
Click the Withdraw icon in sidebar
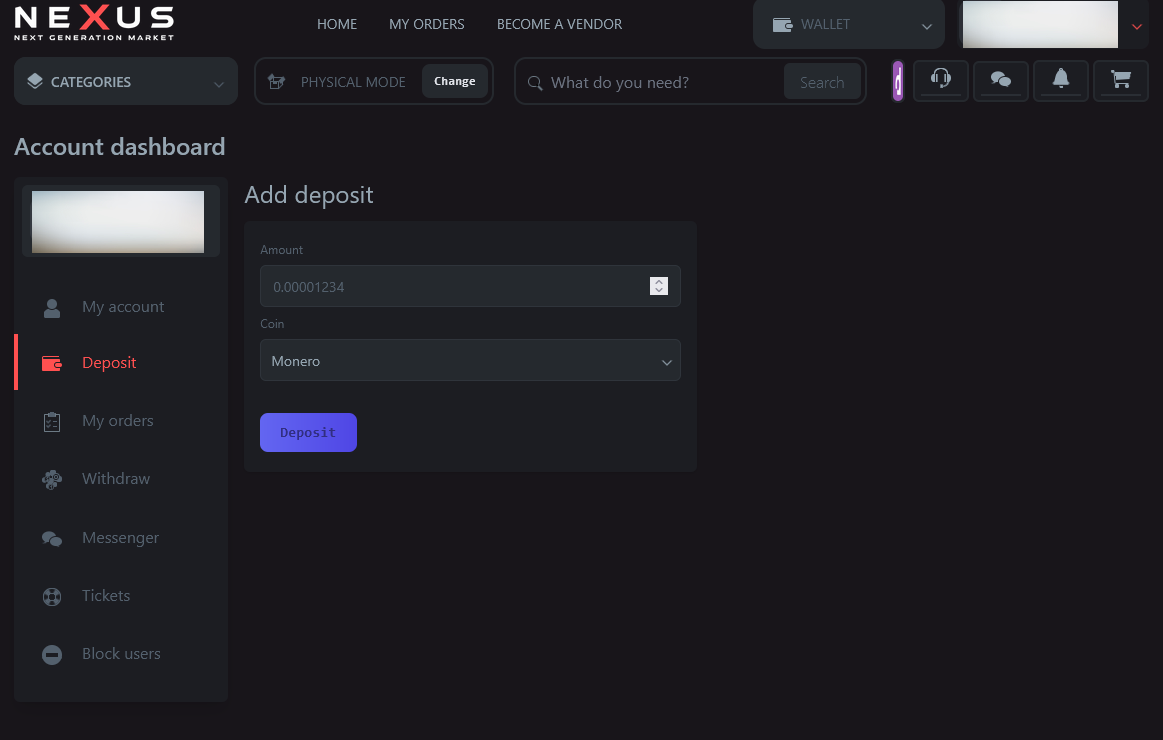point(52,480)
